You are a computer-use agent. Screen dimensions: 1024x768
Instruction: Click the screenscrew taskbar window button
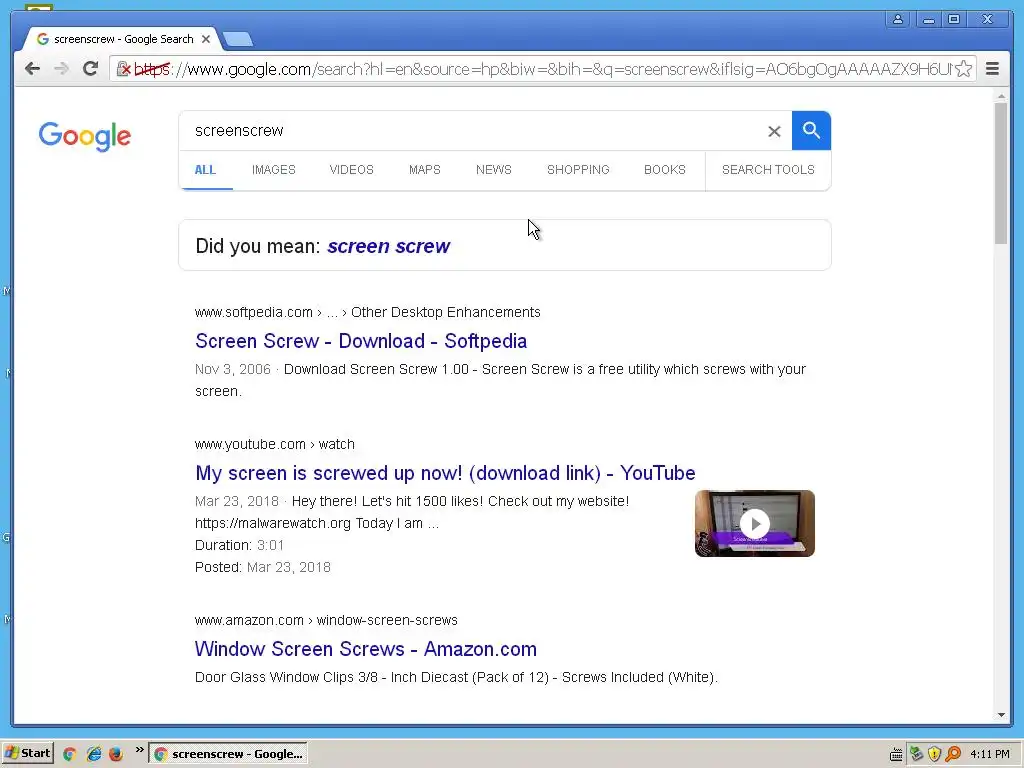[x=228, y=754]
